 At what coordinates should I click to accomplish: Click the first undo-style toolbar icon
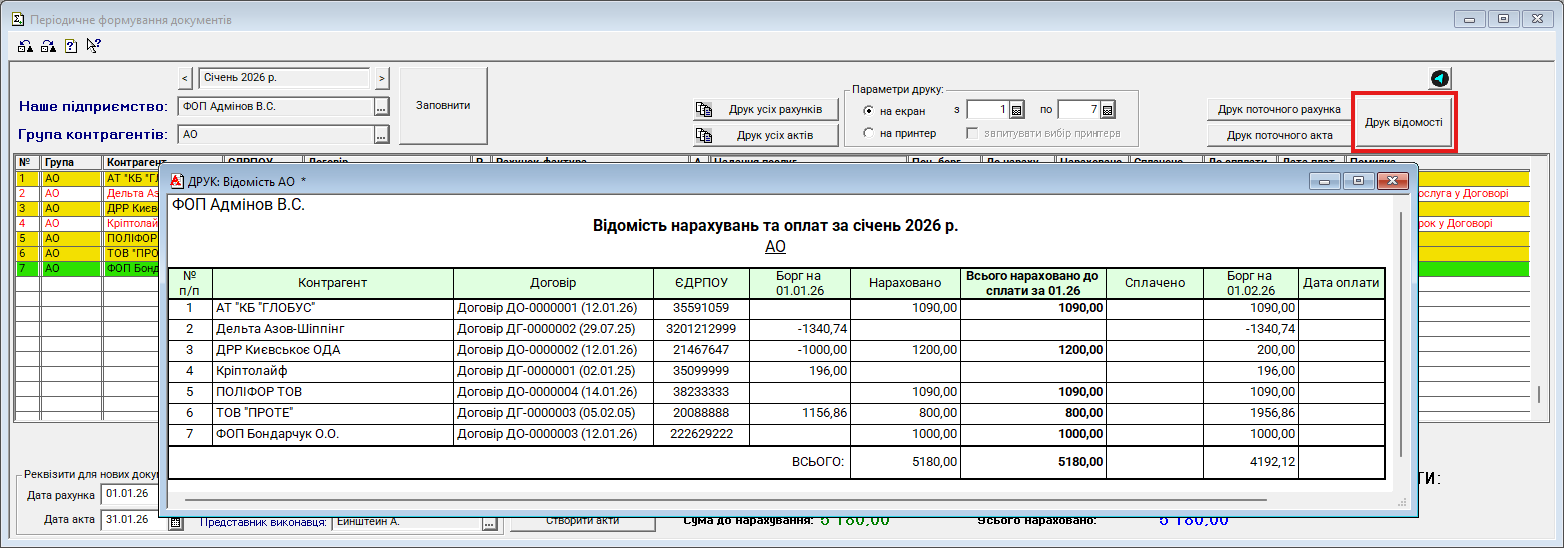tap(25, 45)
